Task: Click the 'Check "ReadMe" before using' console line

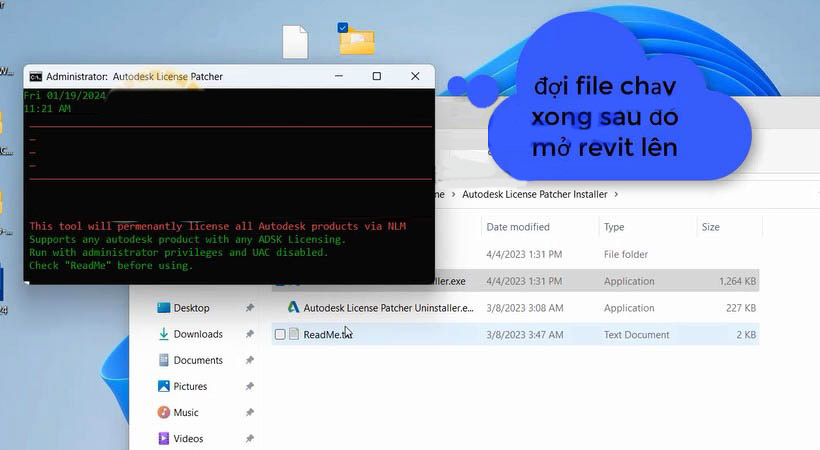Action: [111, 265]
